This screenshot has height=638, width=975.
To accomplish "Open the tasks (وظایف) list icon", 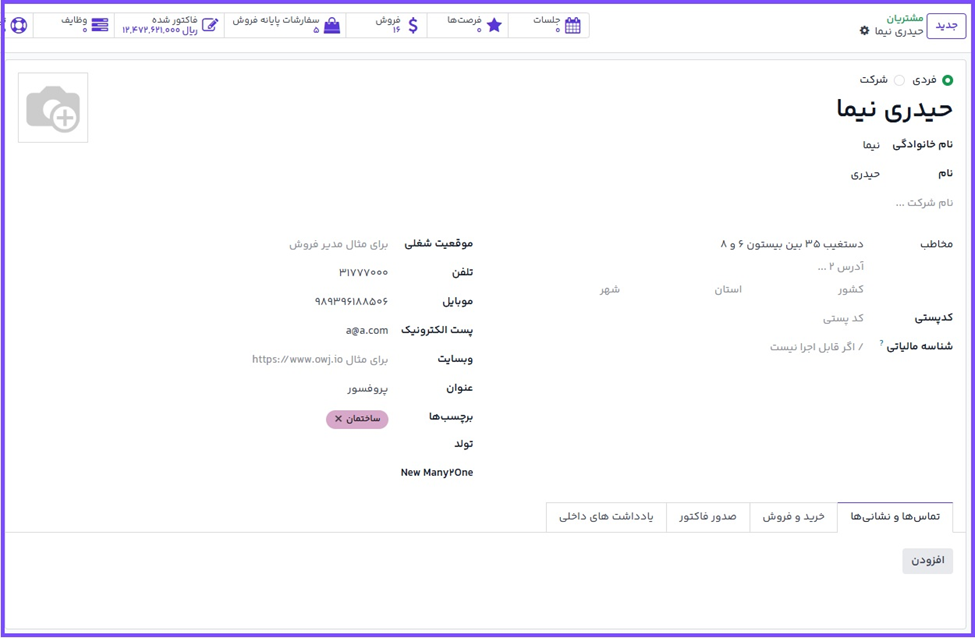I will [x=100, y=25].
